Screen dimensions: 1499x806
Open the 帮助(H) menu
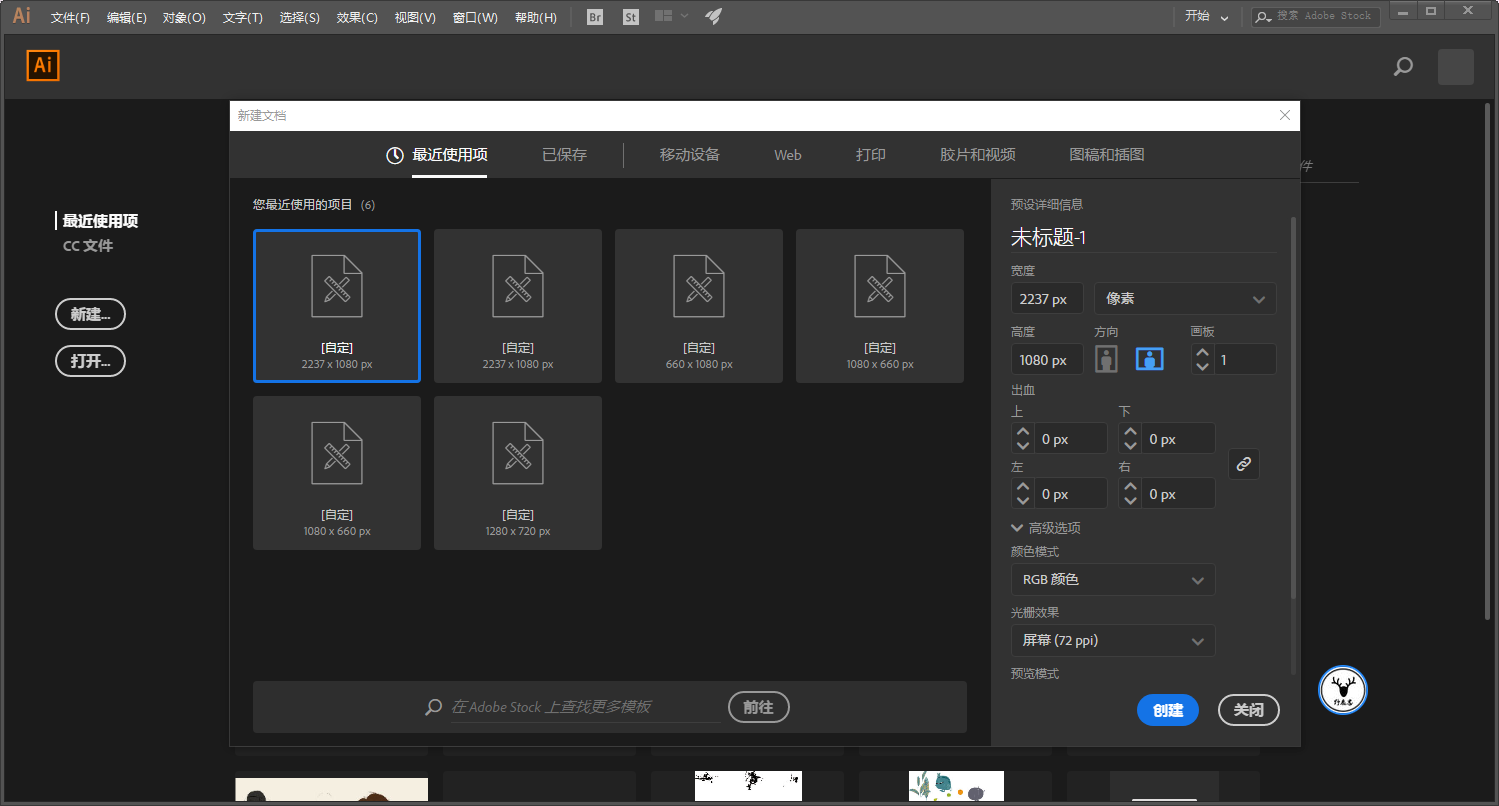click(535, 17)
